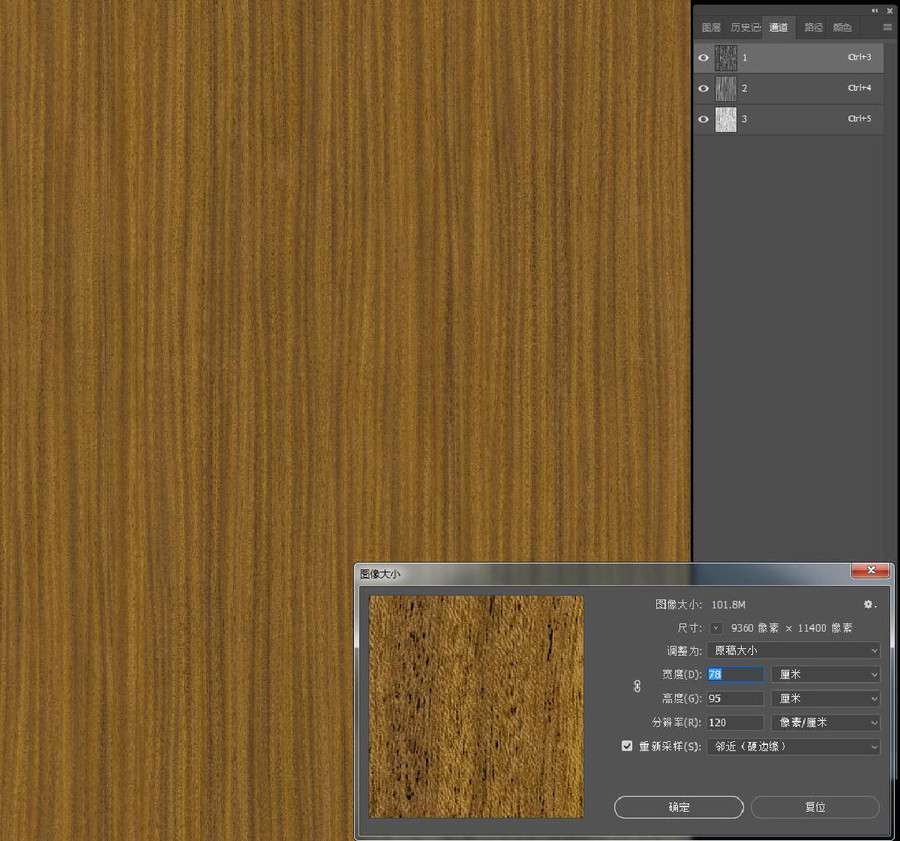The height and width of the screenshot is (841, 900).
Task: Select channel 1 thumbnail
Action: click(726, 57)
